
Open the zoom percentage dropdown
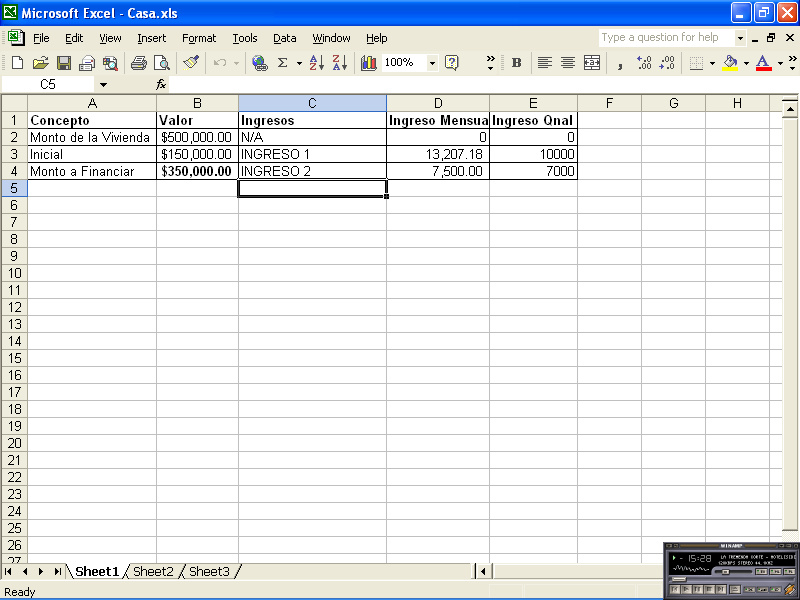pyautogui.click(x=432, y=63)
